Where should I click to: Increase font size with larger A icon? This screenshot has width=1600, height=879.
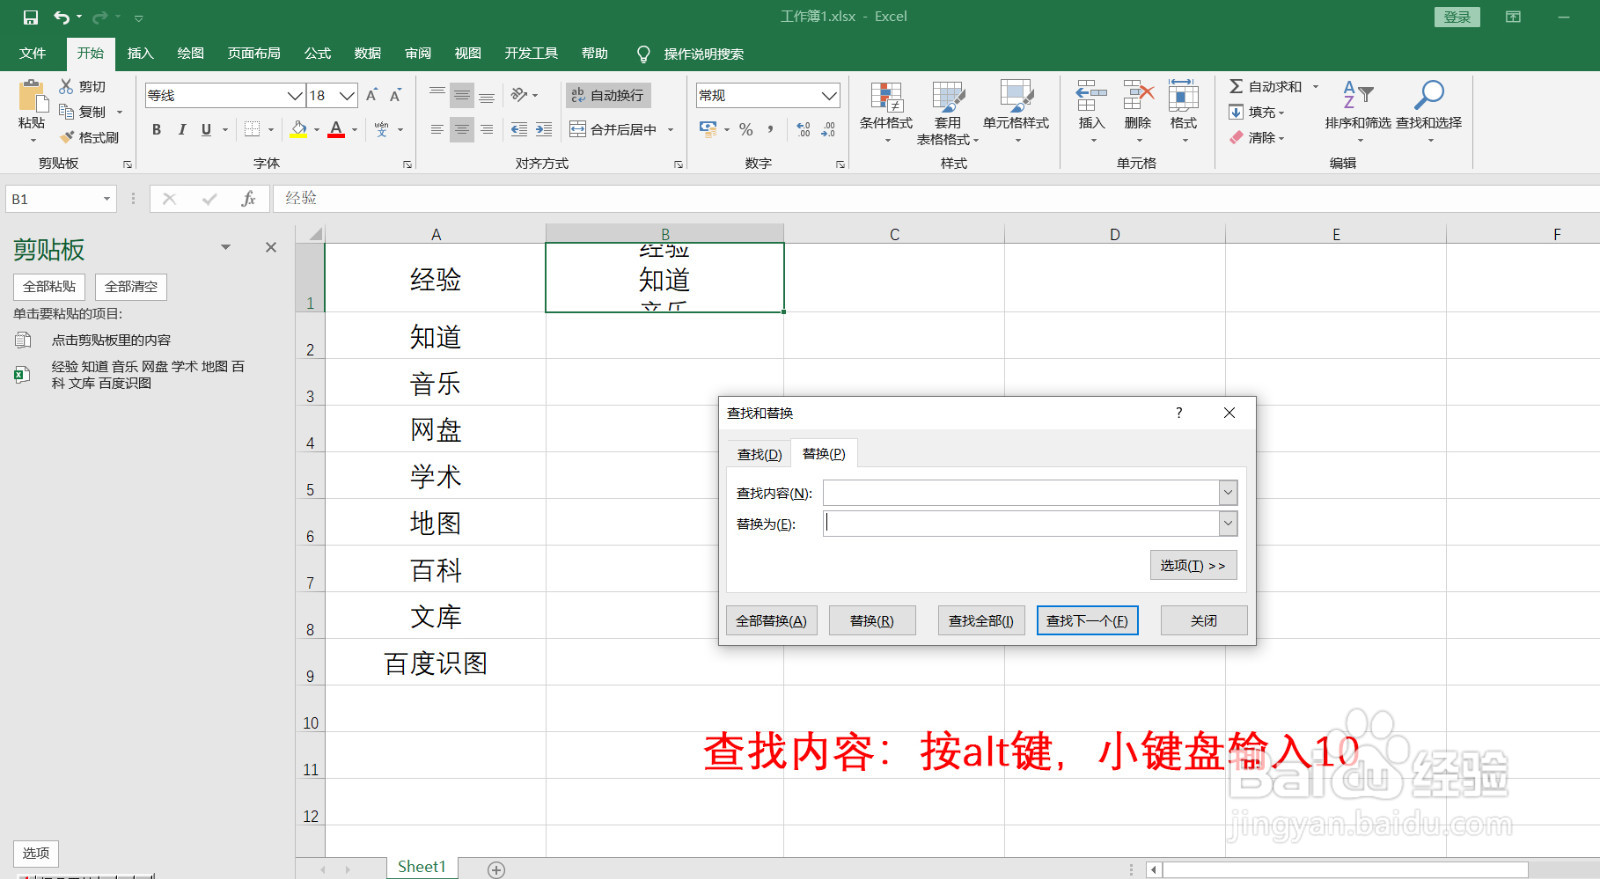pyautogui.click(x=372, y=95)
